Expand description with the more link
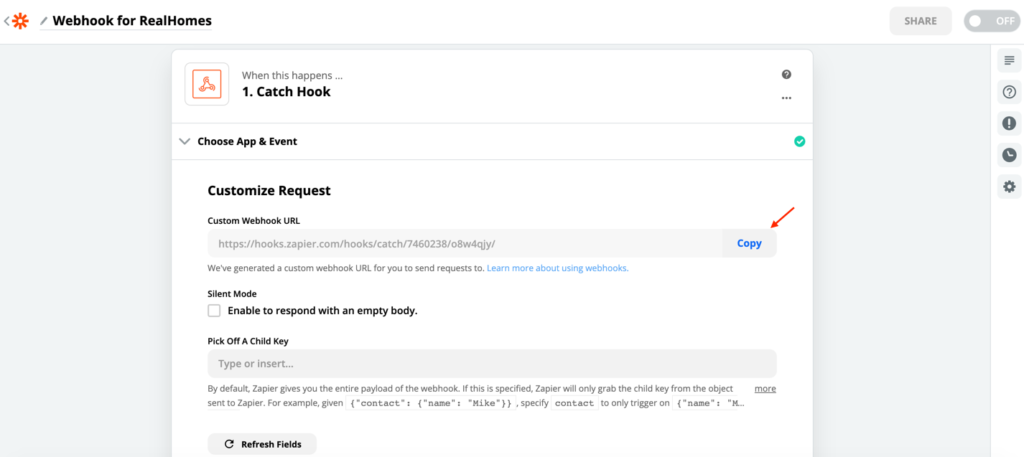This screenshot has height=457, width=1024. pyautogui.click(x=765, y=388)
